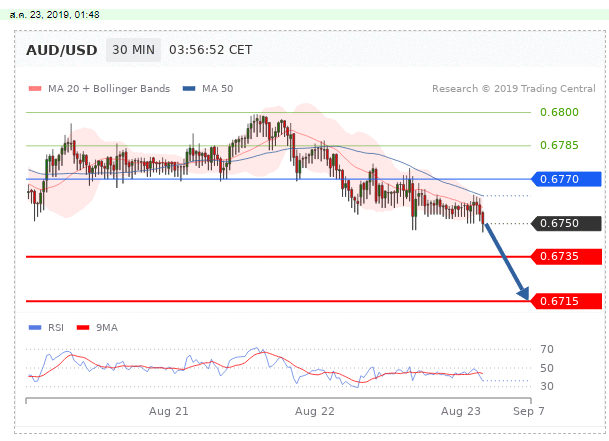Click the Aug 23 date axis label
The height and width of the screenshot is (441, 609).
pyautogui.click(x=461, y=411)
